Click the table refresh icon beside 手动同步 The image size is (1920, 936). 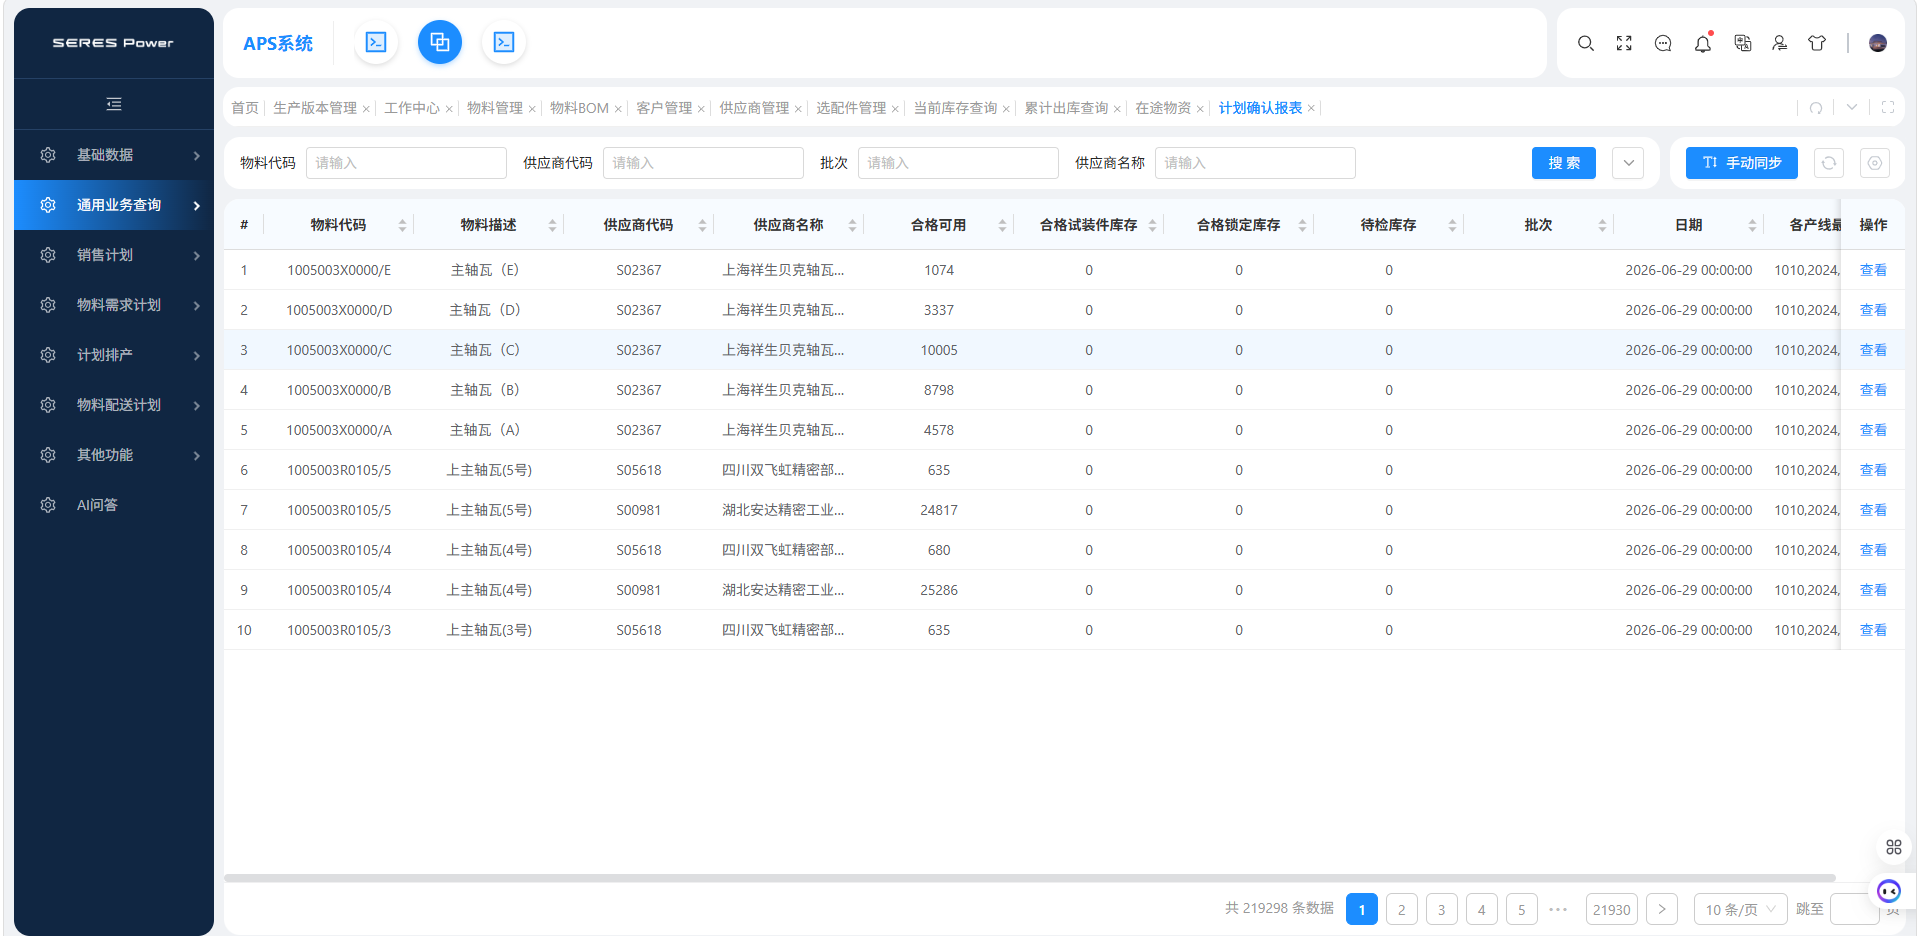pos(1829,163)
